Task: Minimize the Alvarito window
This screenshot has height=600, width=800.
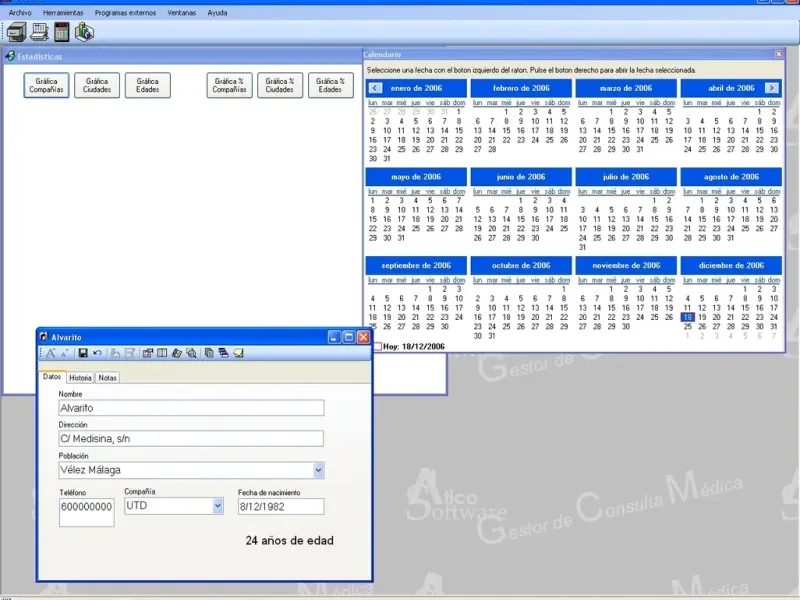Action: pyautogui.click(x=334, y=337)
